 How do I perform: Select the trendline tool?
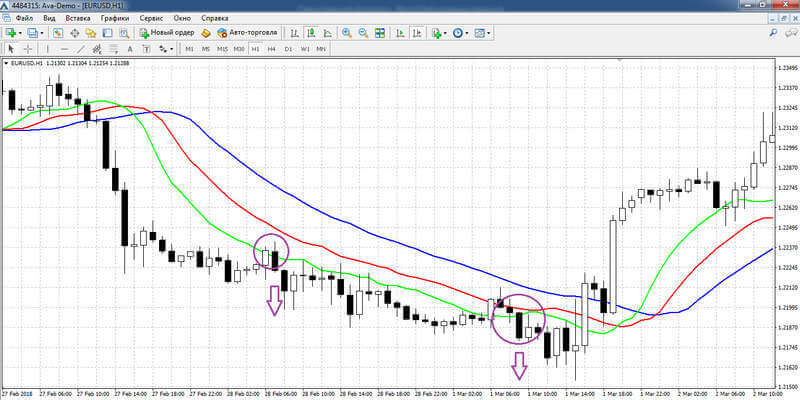(81, 49)
